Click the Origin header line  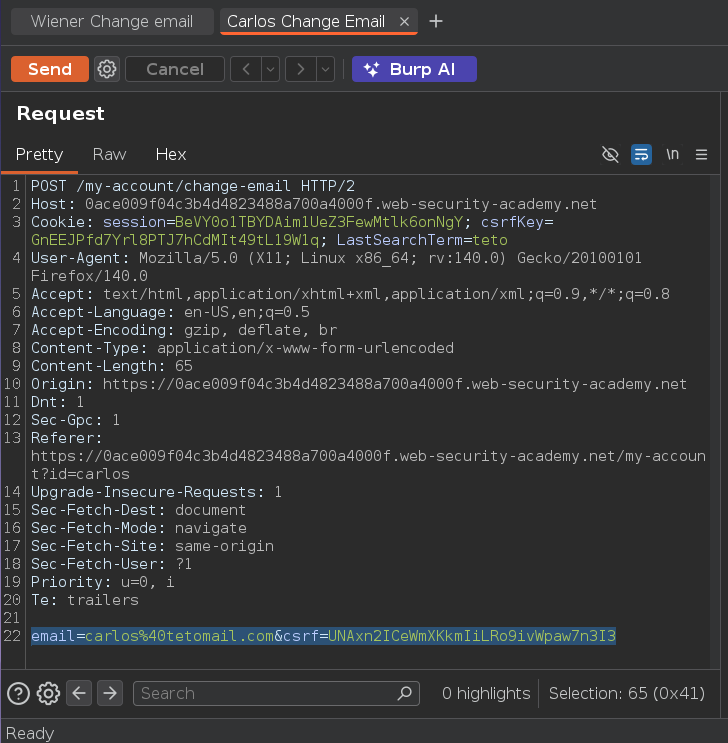point(359,384)
